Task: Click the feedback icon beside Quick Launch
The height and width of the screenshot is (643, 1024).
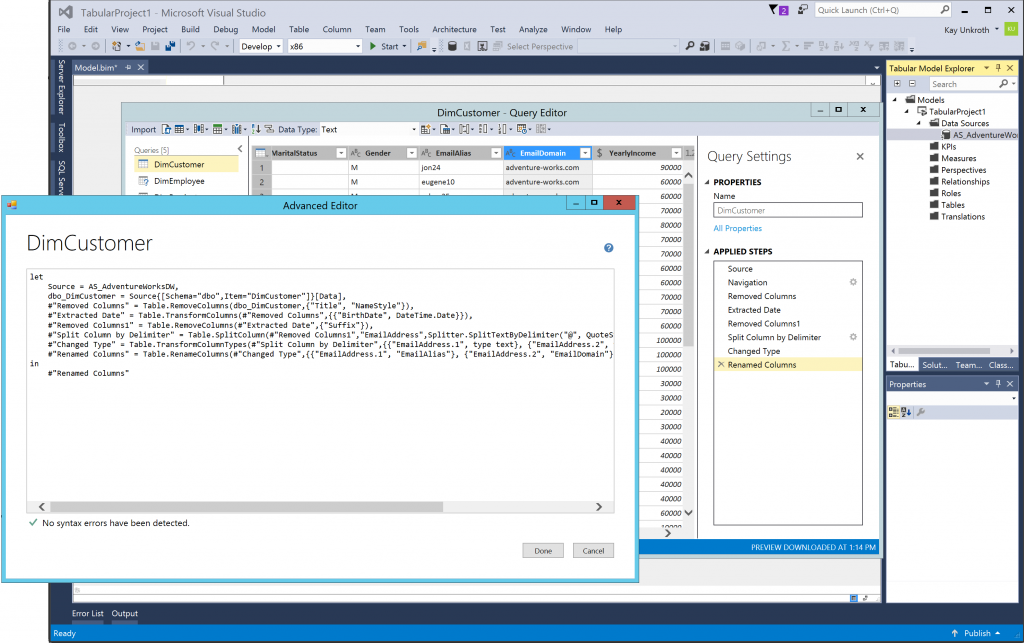Action: coord(803,10)
